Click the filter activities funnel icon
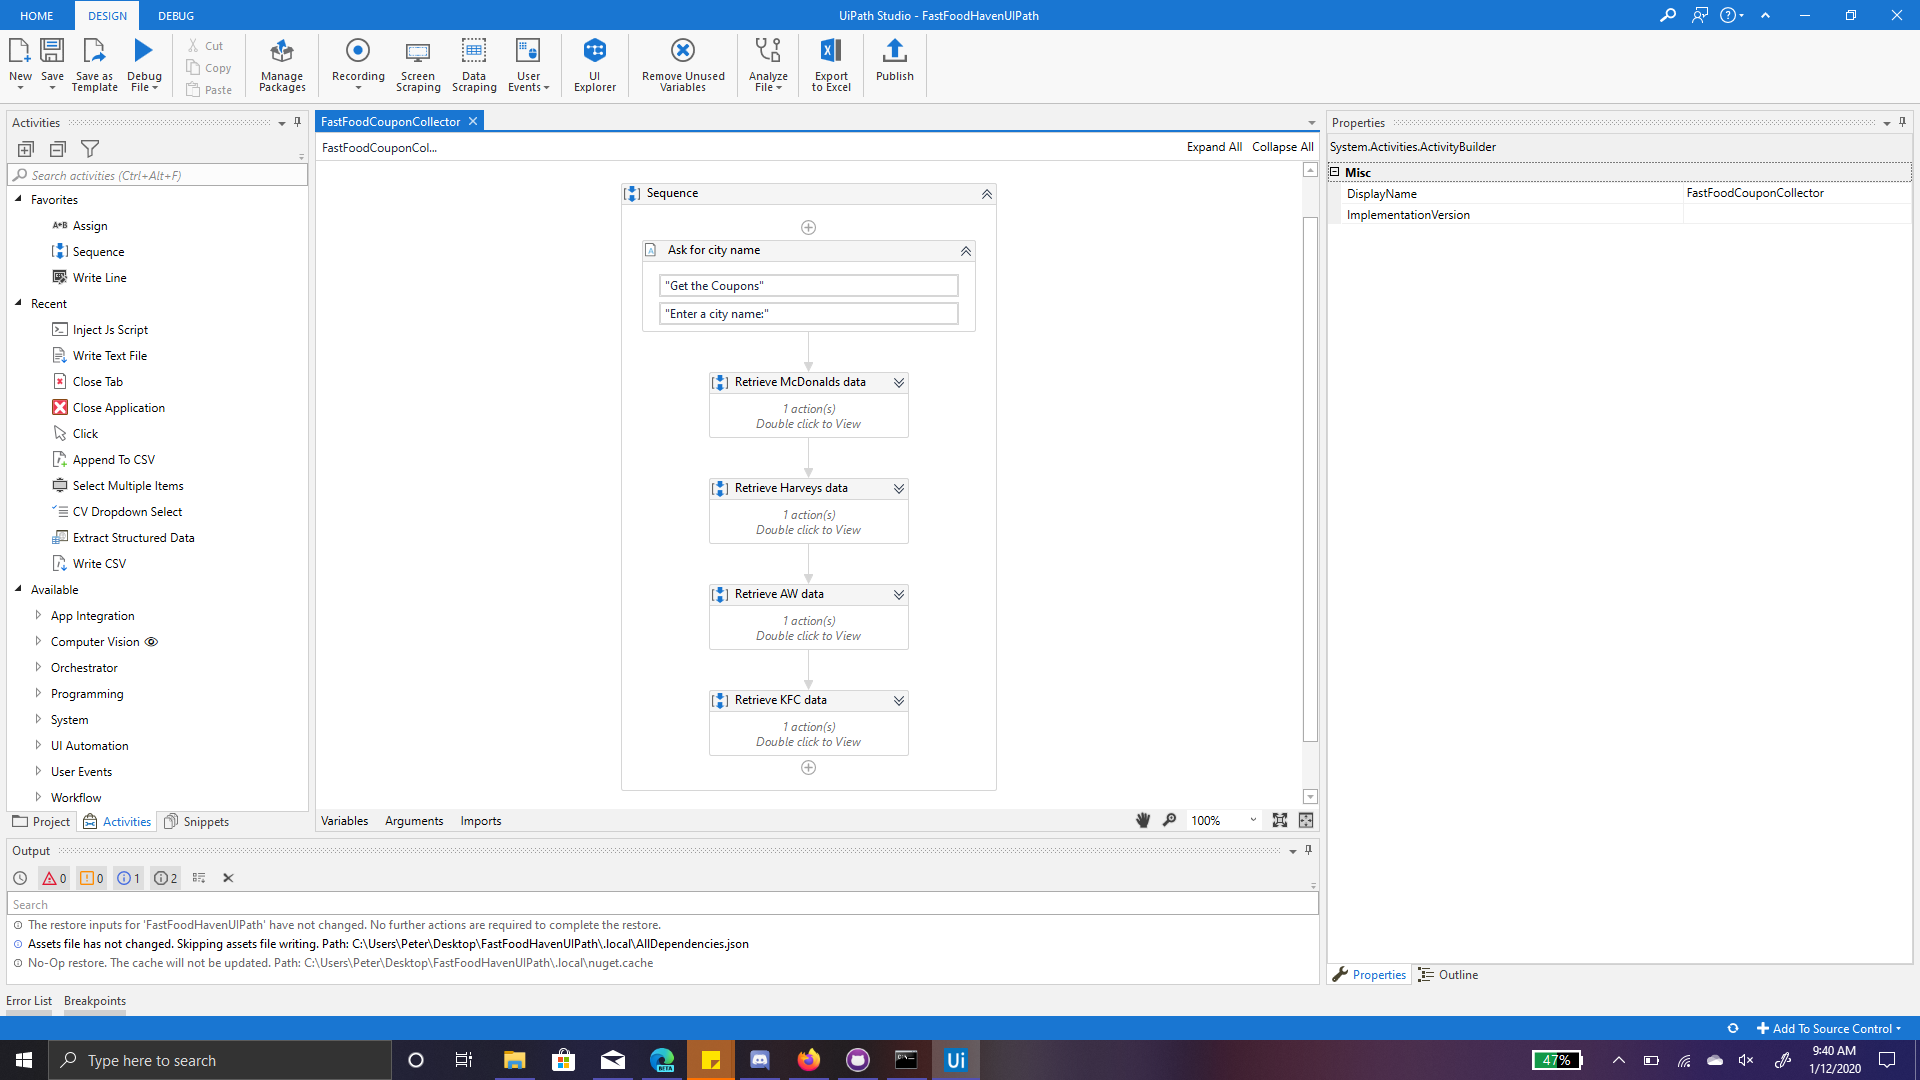The height and width of the screenshot is (1080, 1920). [90, 149]
